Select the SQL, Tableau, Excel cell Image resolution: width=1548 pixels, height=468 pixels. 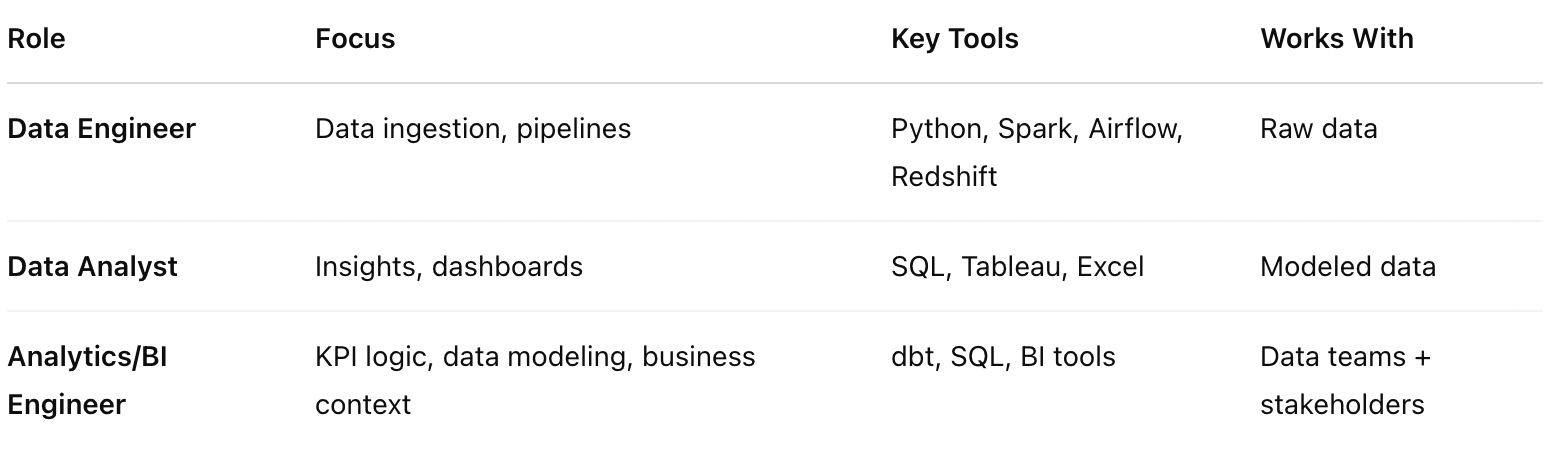tap(1017, 267)
